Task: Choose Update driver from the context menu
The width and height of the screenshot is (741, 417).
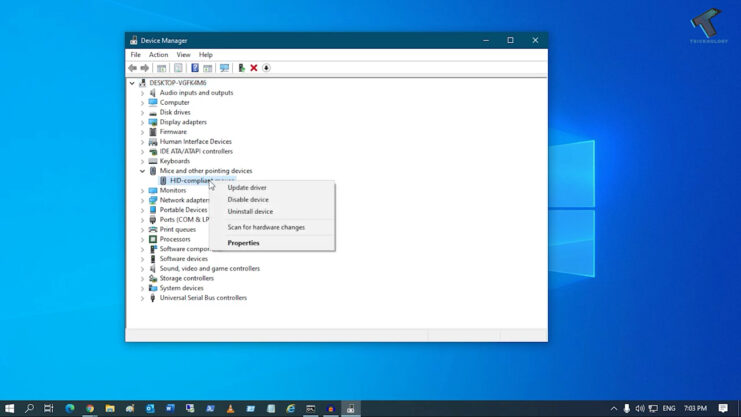Action: tap(247, 188)
